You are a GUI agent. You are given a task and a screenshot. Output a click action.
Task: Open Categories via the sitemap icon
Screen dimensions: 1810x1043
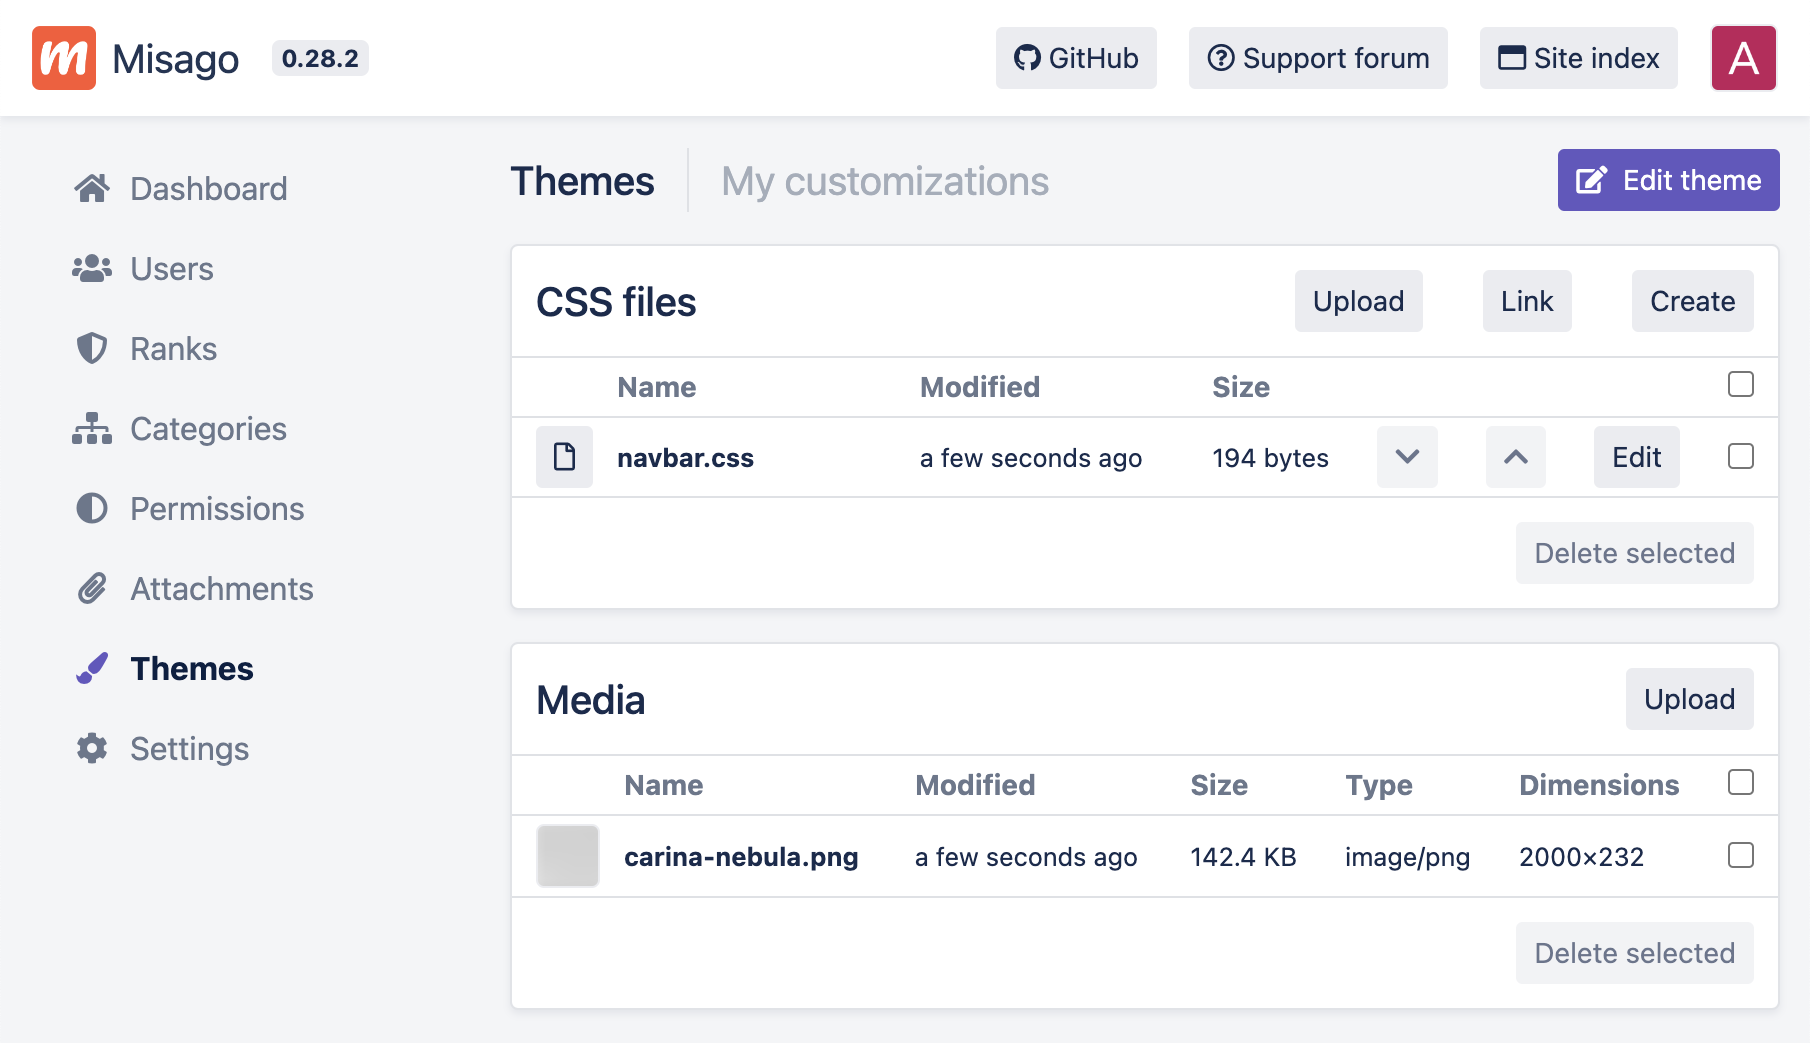[92, 428]
